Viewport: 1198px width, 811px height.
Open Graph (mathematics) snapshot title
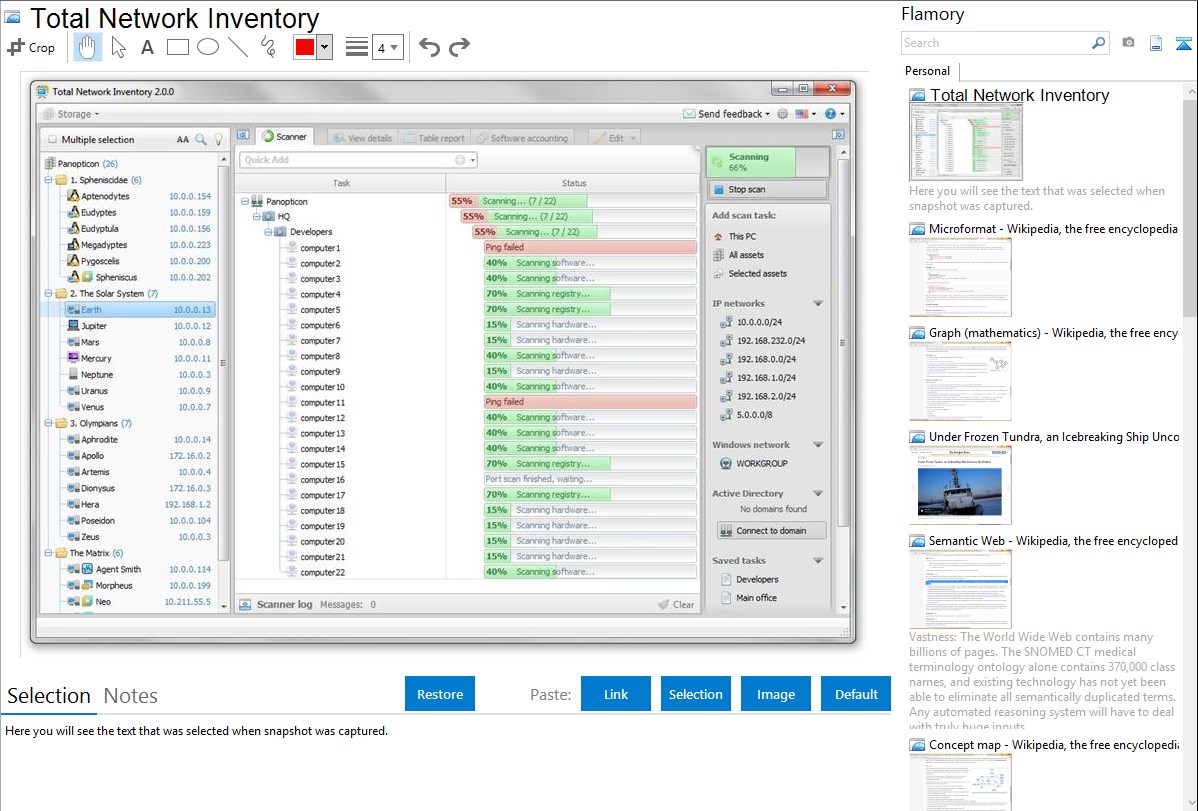pos(1053,333)
